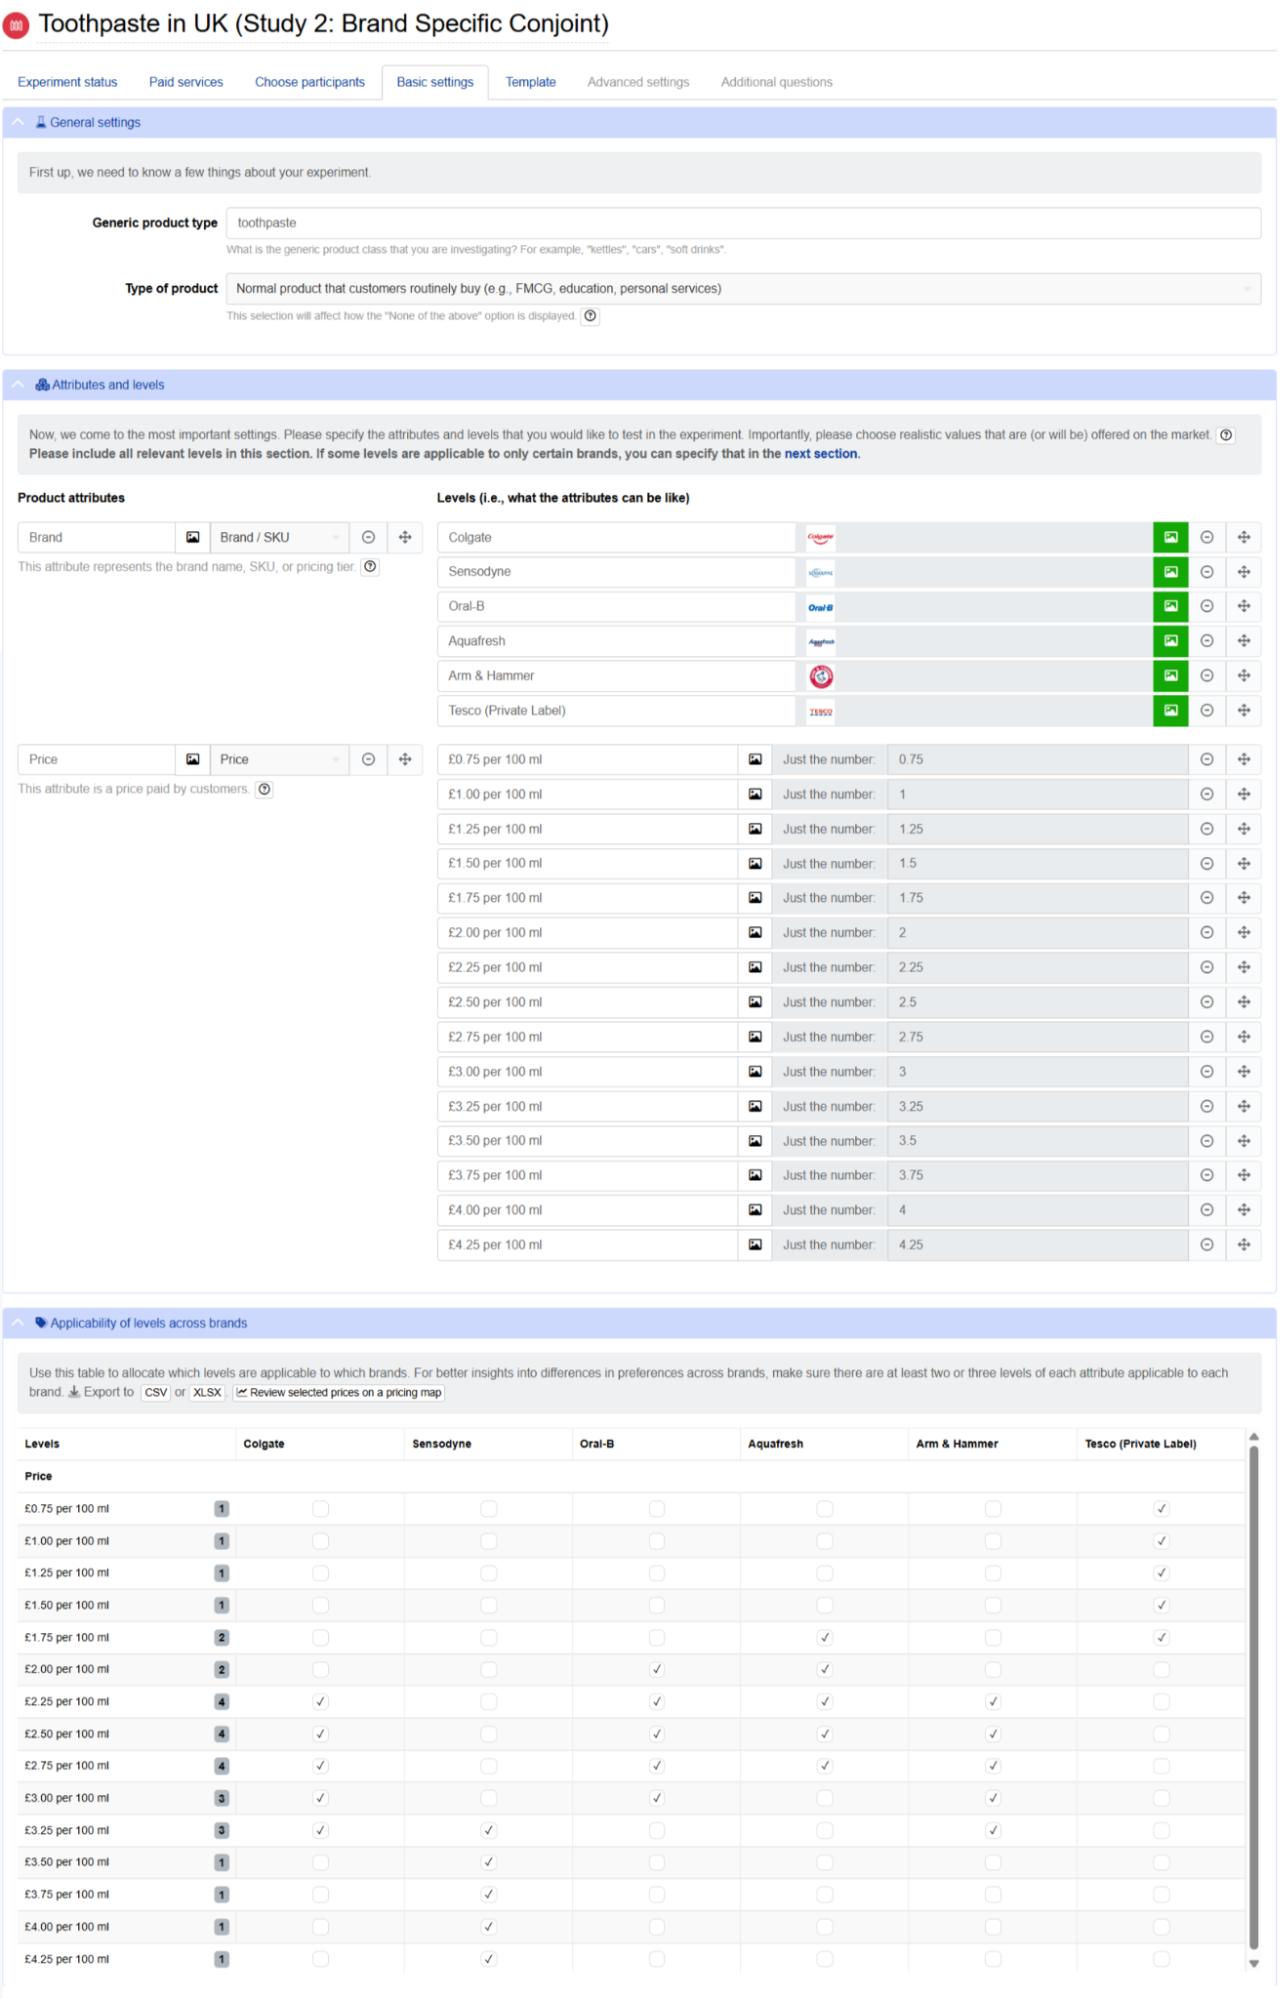Click the move handle for the Price attribute
Image resolution: width=1284 pixels, height=1999 pixels.
pos(405,759)
